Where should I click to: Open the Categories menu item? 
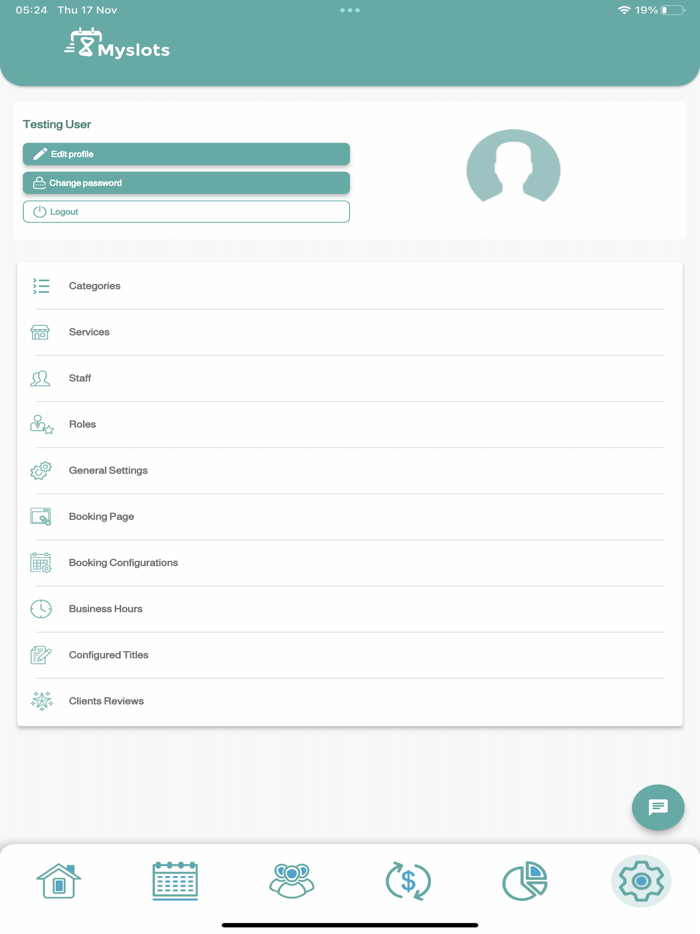click(x=350, y=286)
